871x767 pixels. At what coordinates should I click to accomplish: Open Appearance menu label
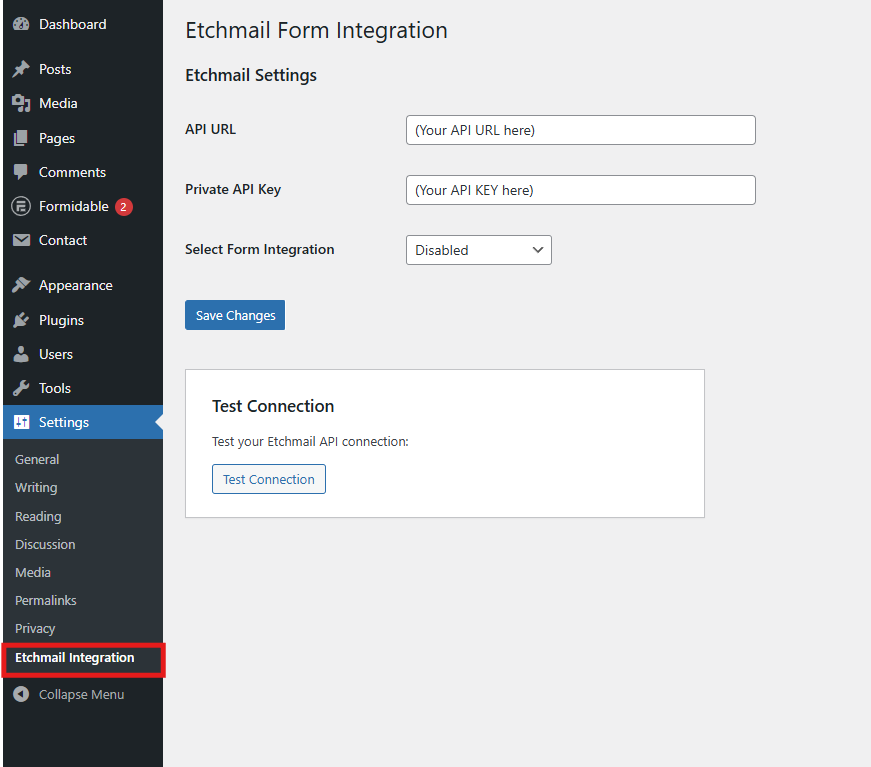coord(76,285)
